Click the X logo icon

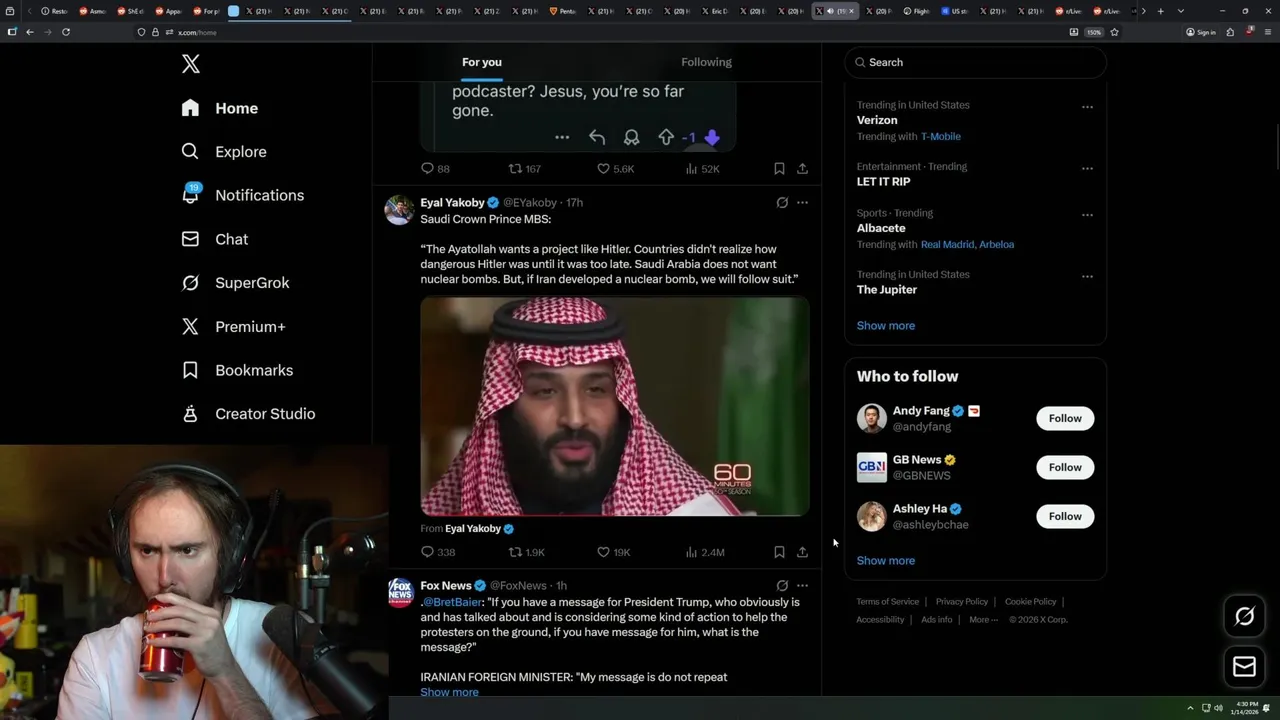click(x=191, y=64)
